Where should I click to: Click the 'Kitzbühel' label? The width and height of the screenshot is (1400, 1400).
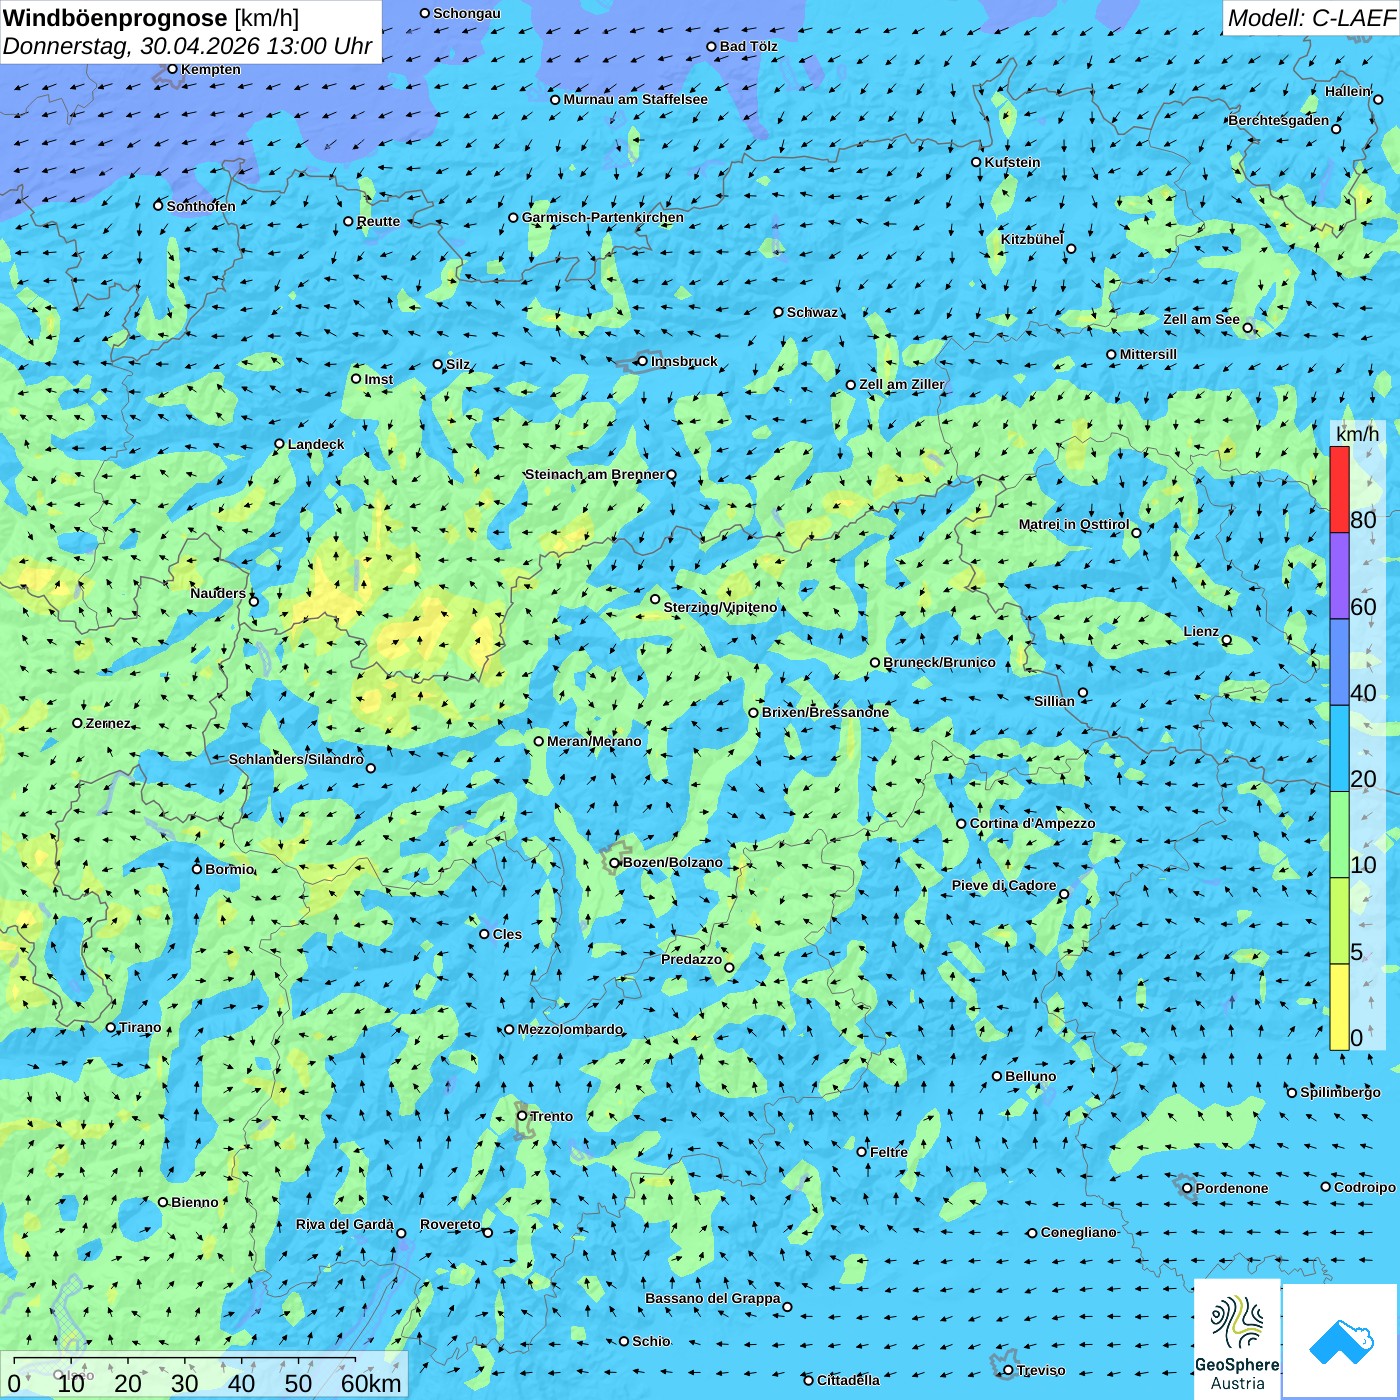(x=1032, y=239)
